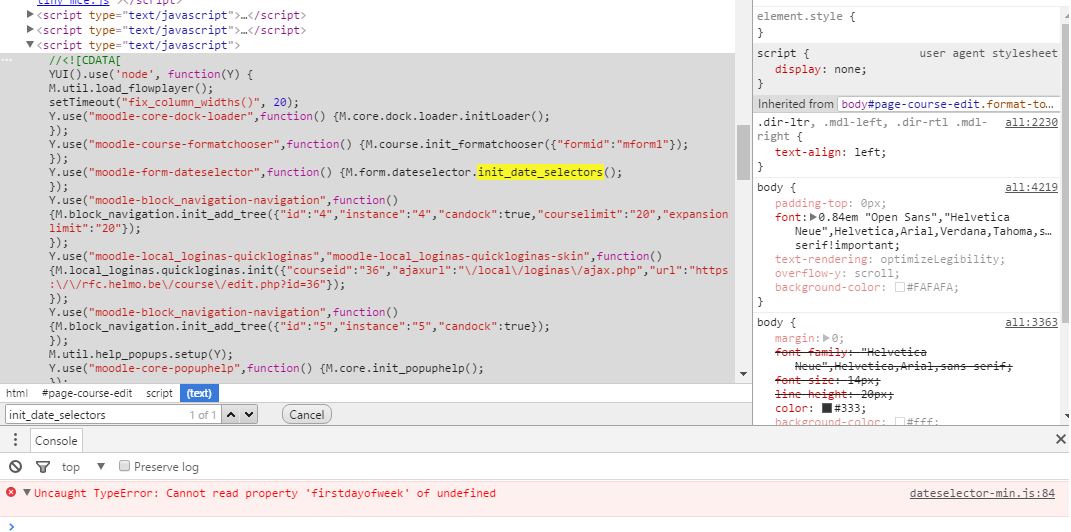Image resolution: width=1071 pixels, height=532 pixels.
Task: Clear the console with the clear icon
Action: pyautogui.click(x=15, y=467)
